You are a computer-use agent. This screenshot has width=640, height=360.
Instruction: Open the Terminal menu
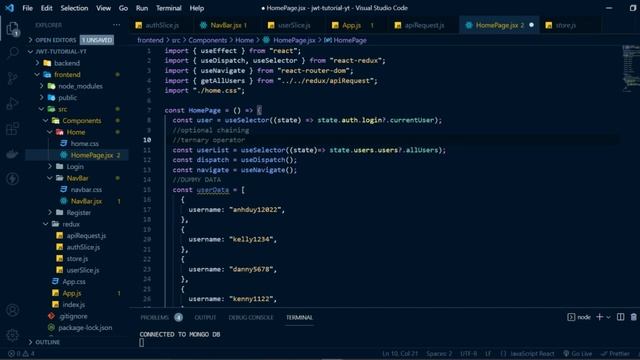[168, 8]
